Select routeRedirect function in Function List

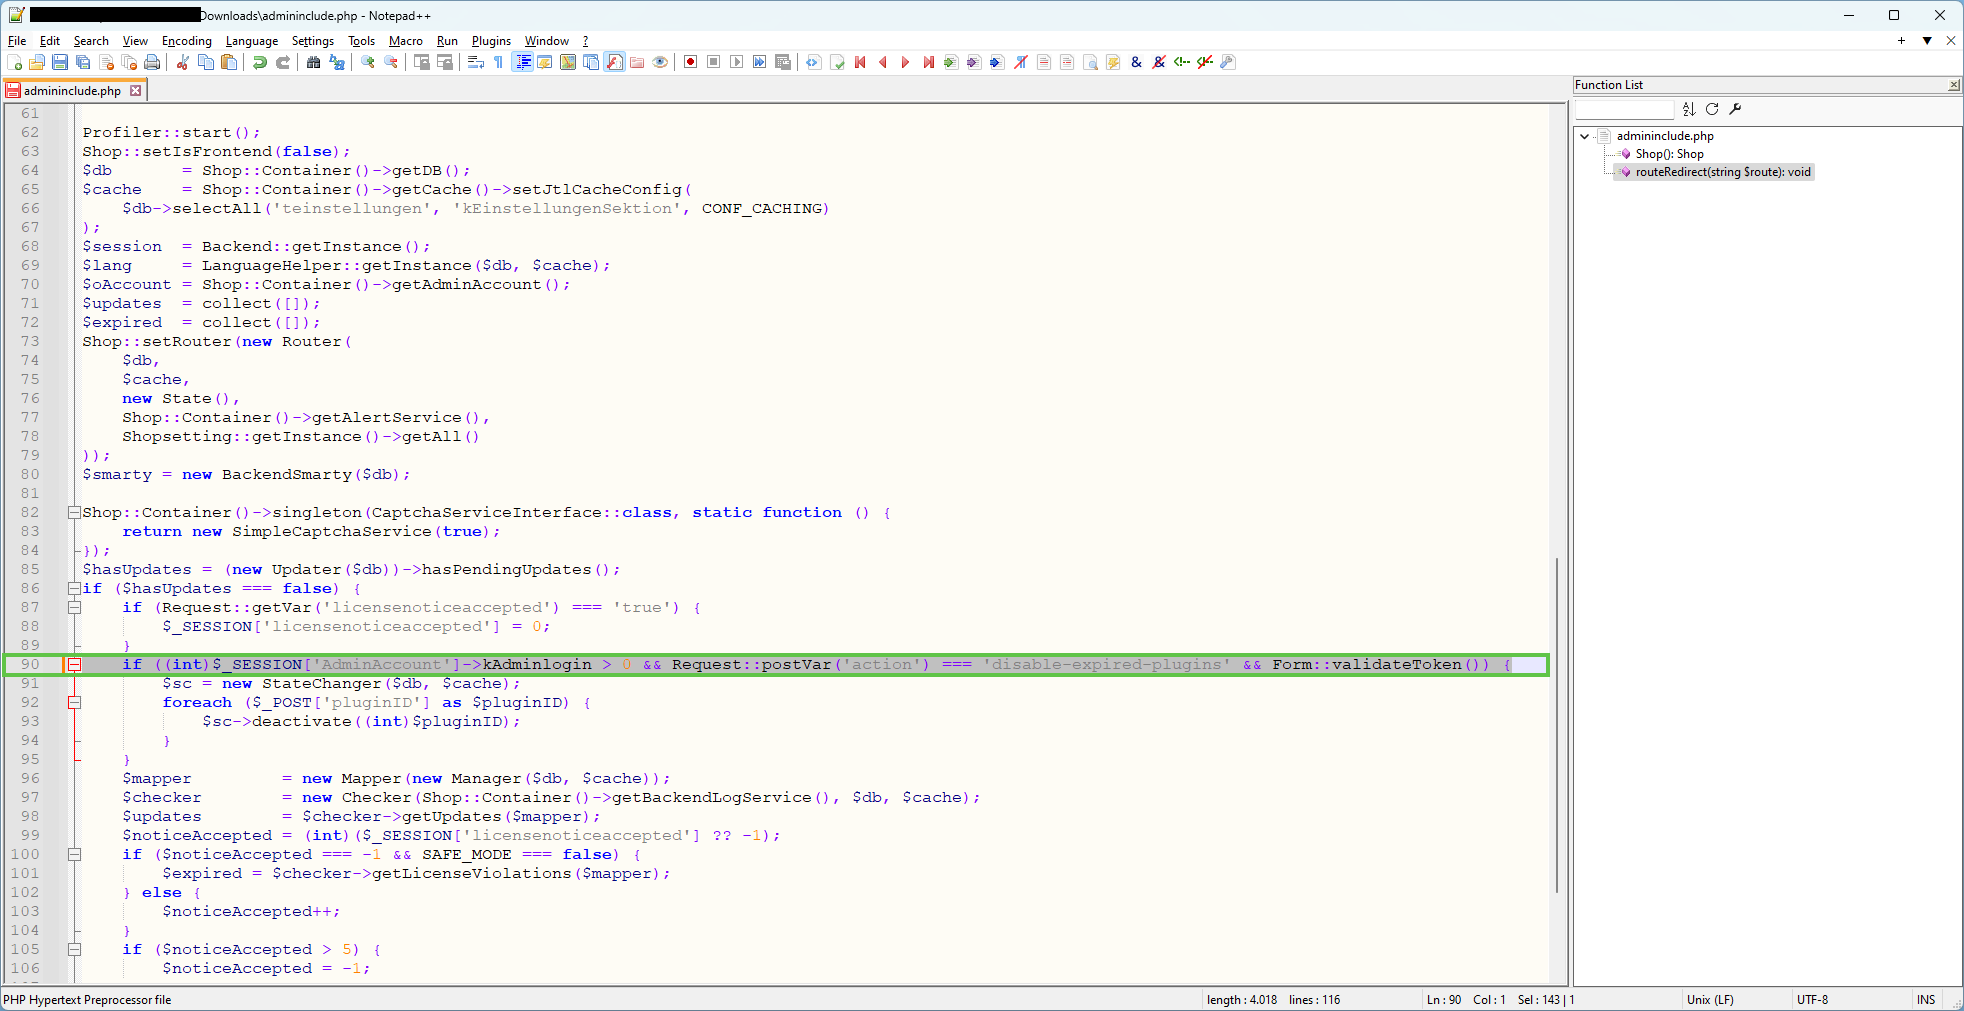pos(1722,172)
